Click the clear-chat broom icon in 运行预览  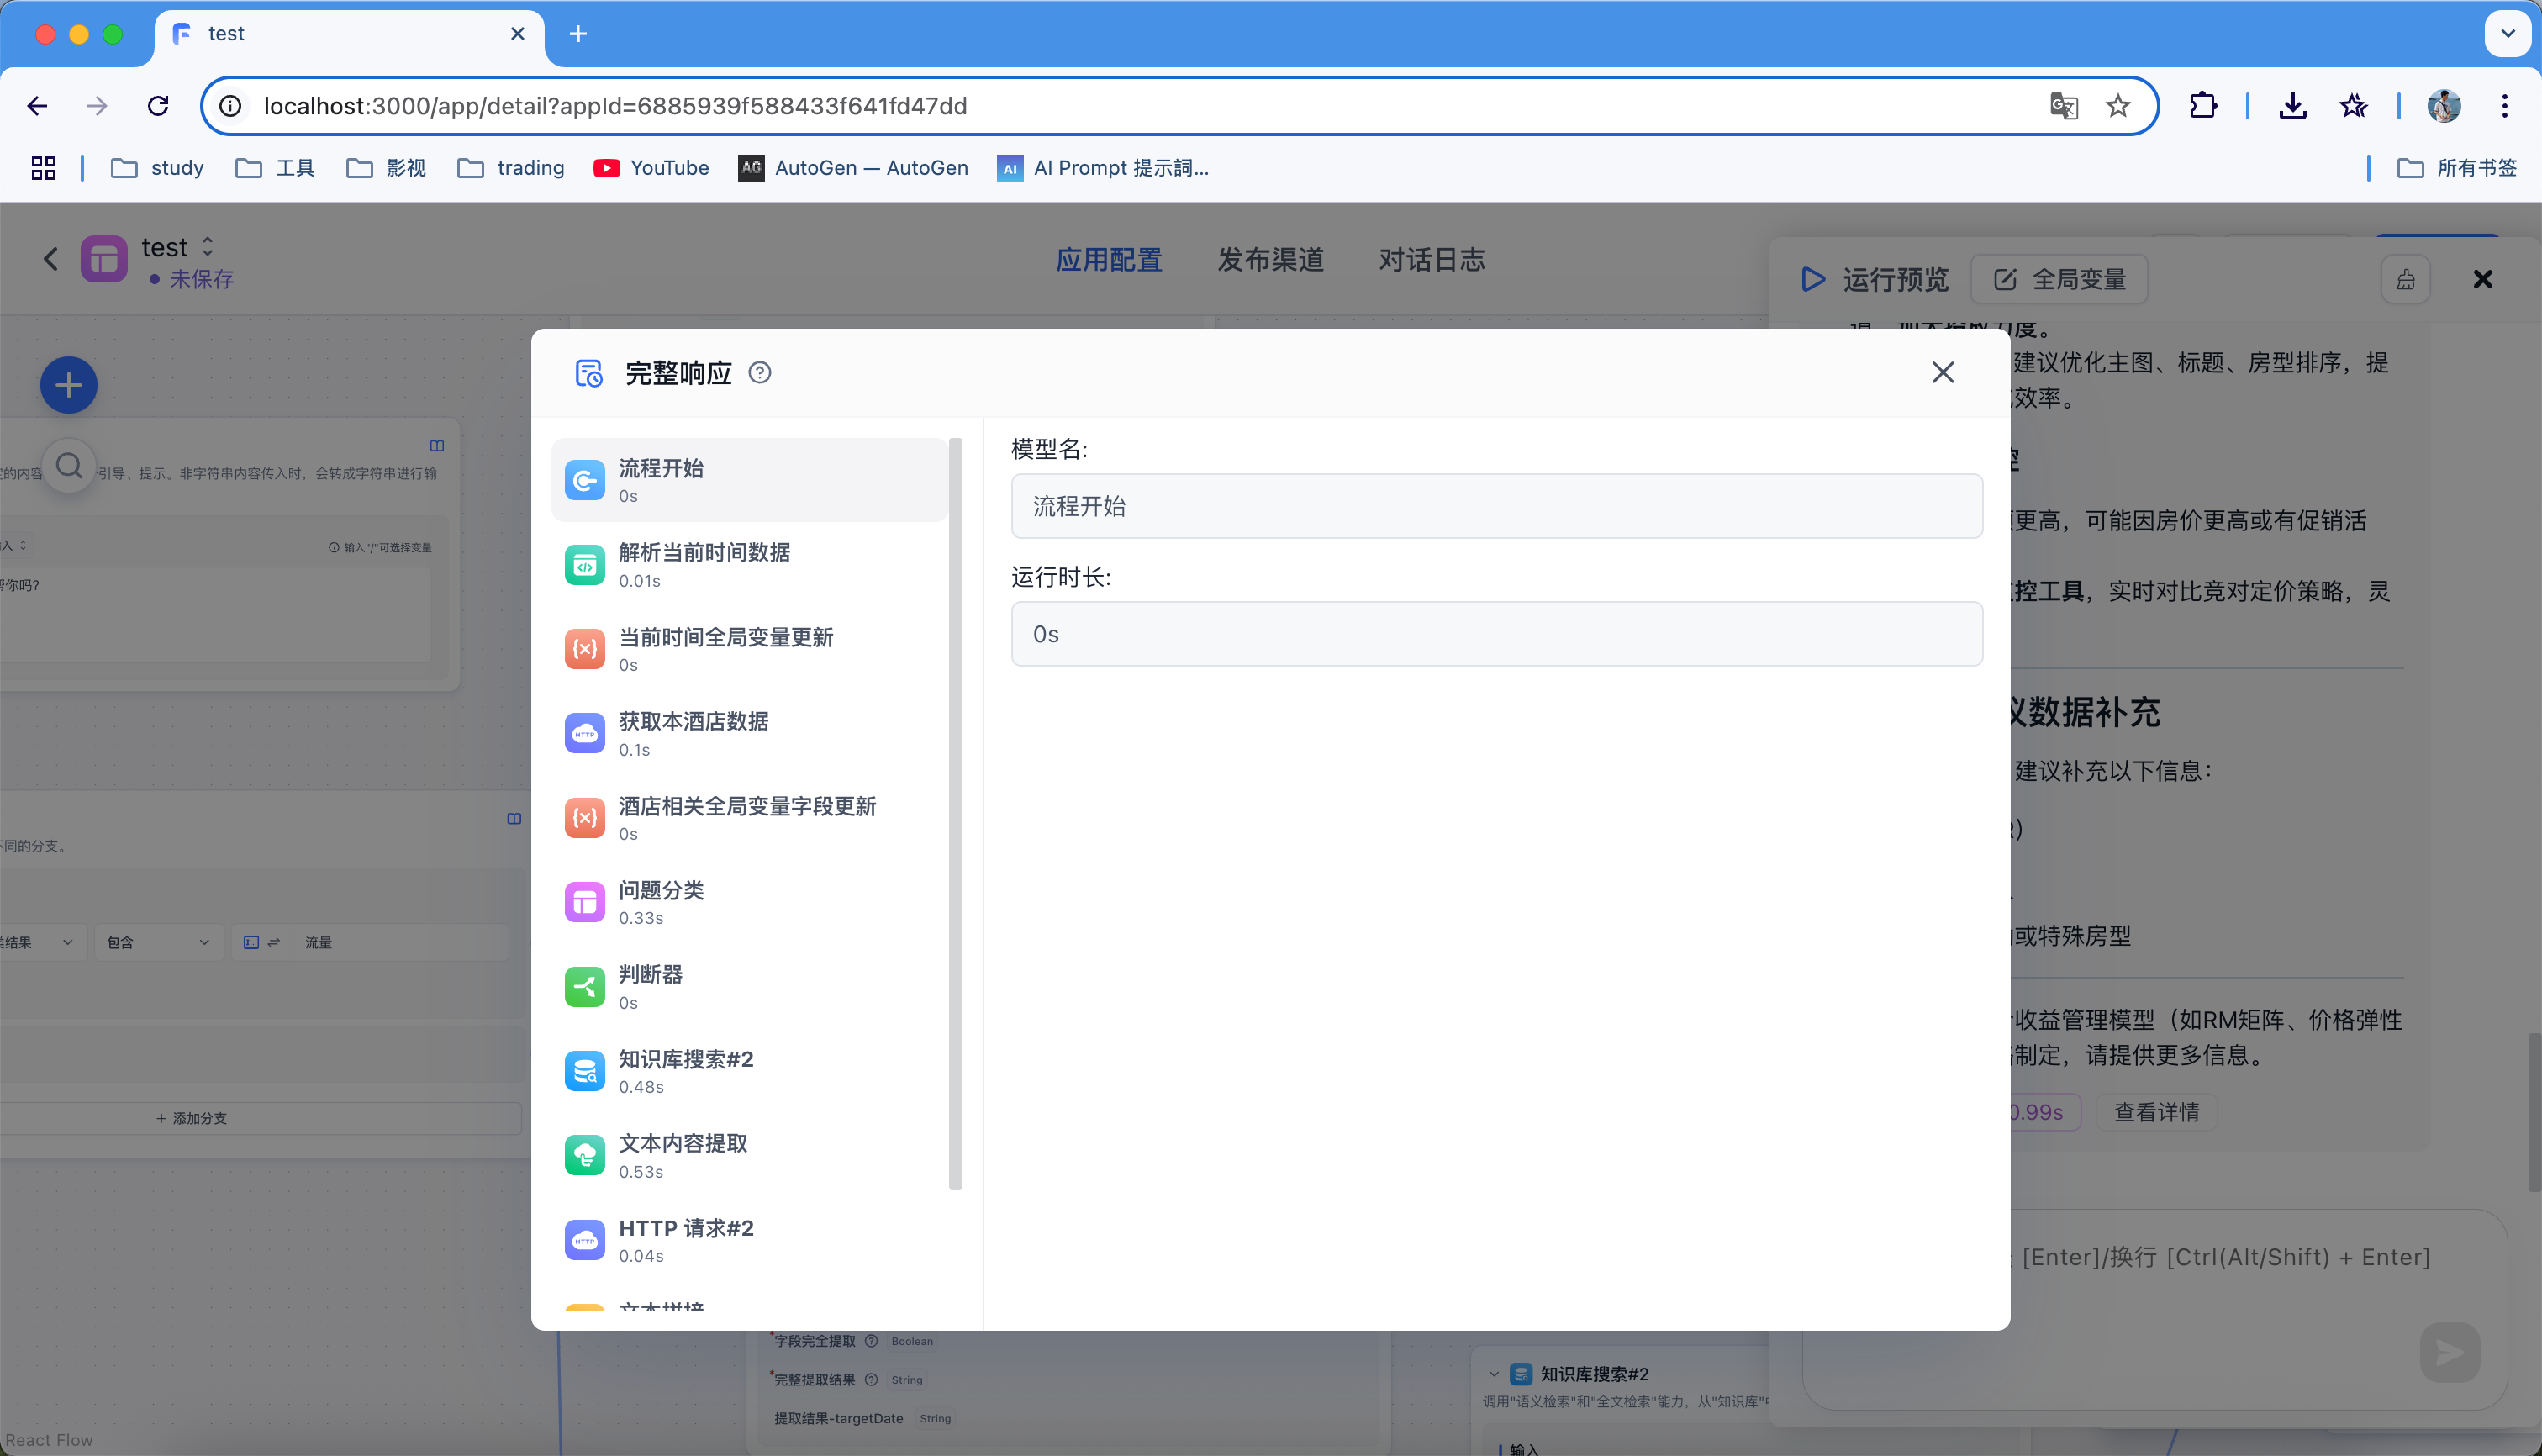pyautogui.click(x=2405, y=280)
